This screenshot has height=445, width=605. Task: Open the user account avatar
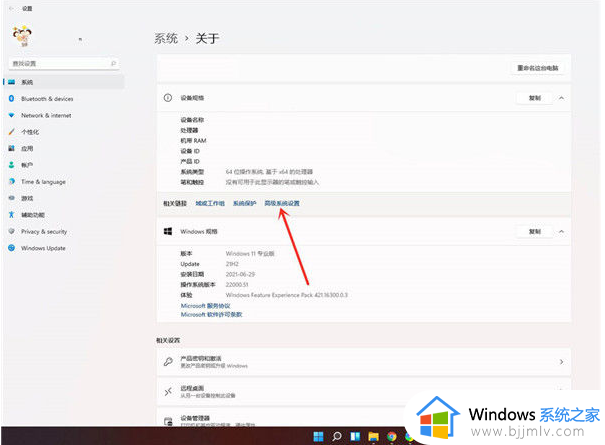[22, 36]
